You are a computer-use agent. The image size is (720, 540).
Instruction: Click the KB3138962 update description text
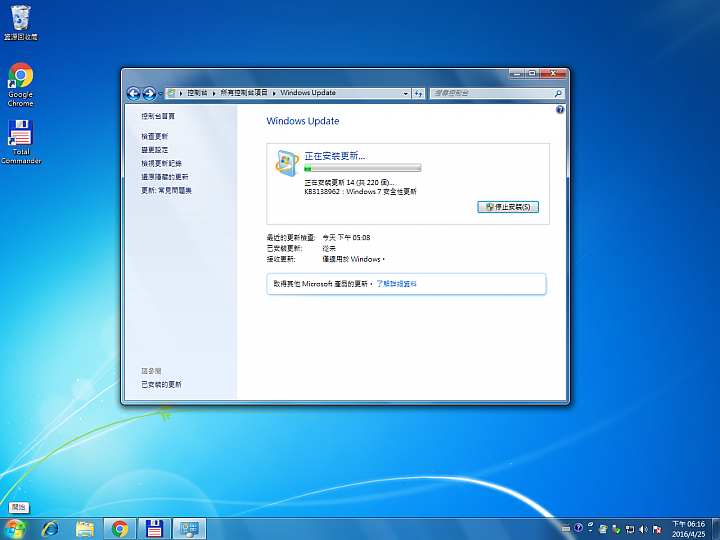coord(360,191)
